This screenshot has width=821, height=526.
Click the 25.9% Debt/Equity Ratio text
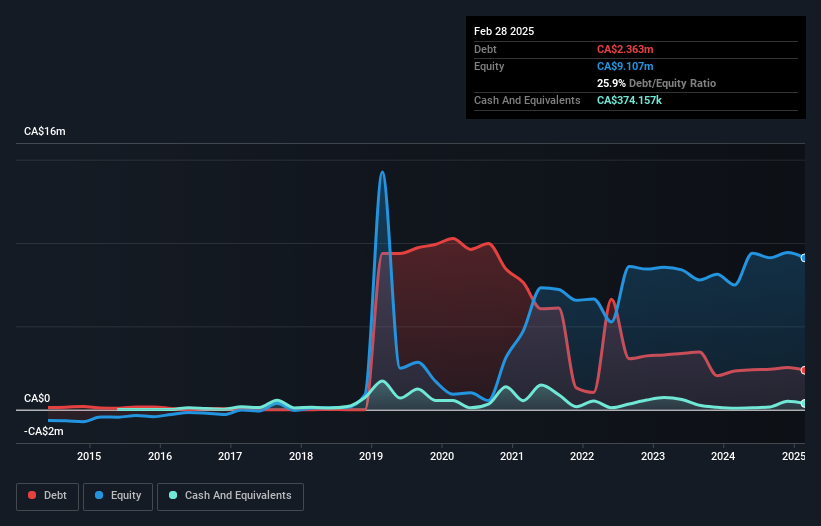pos(656,83)
